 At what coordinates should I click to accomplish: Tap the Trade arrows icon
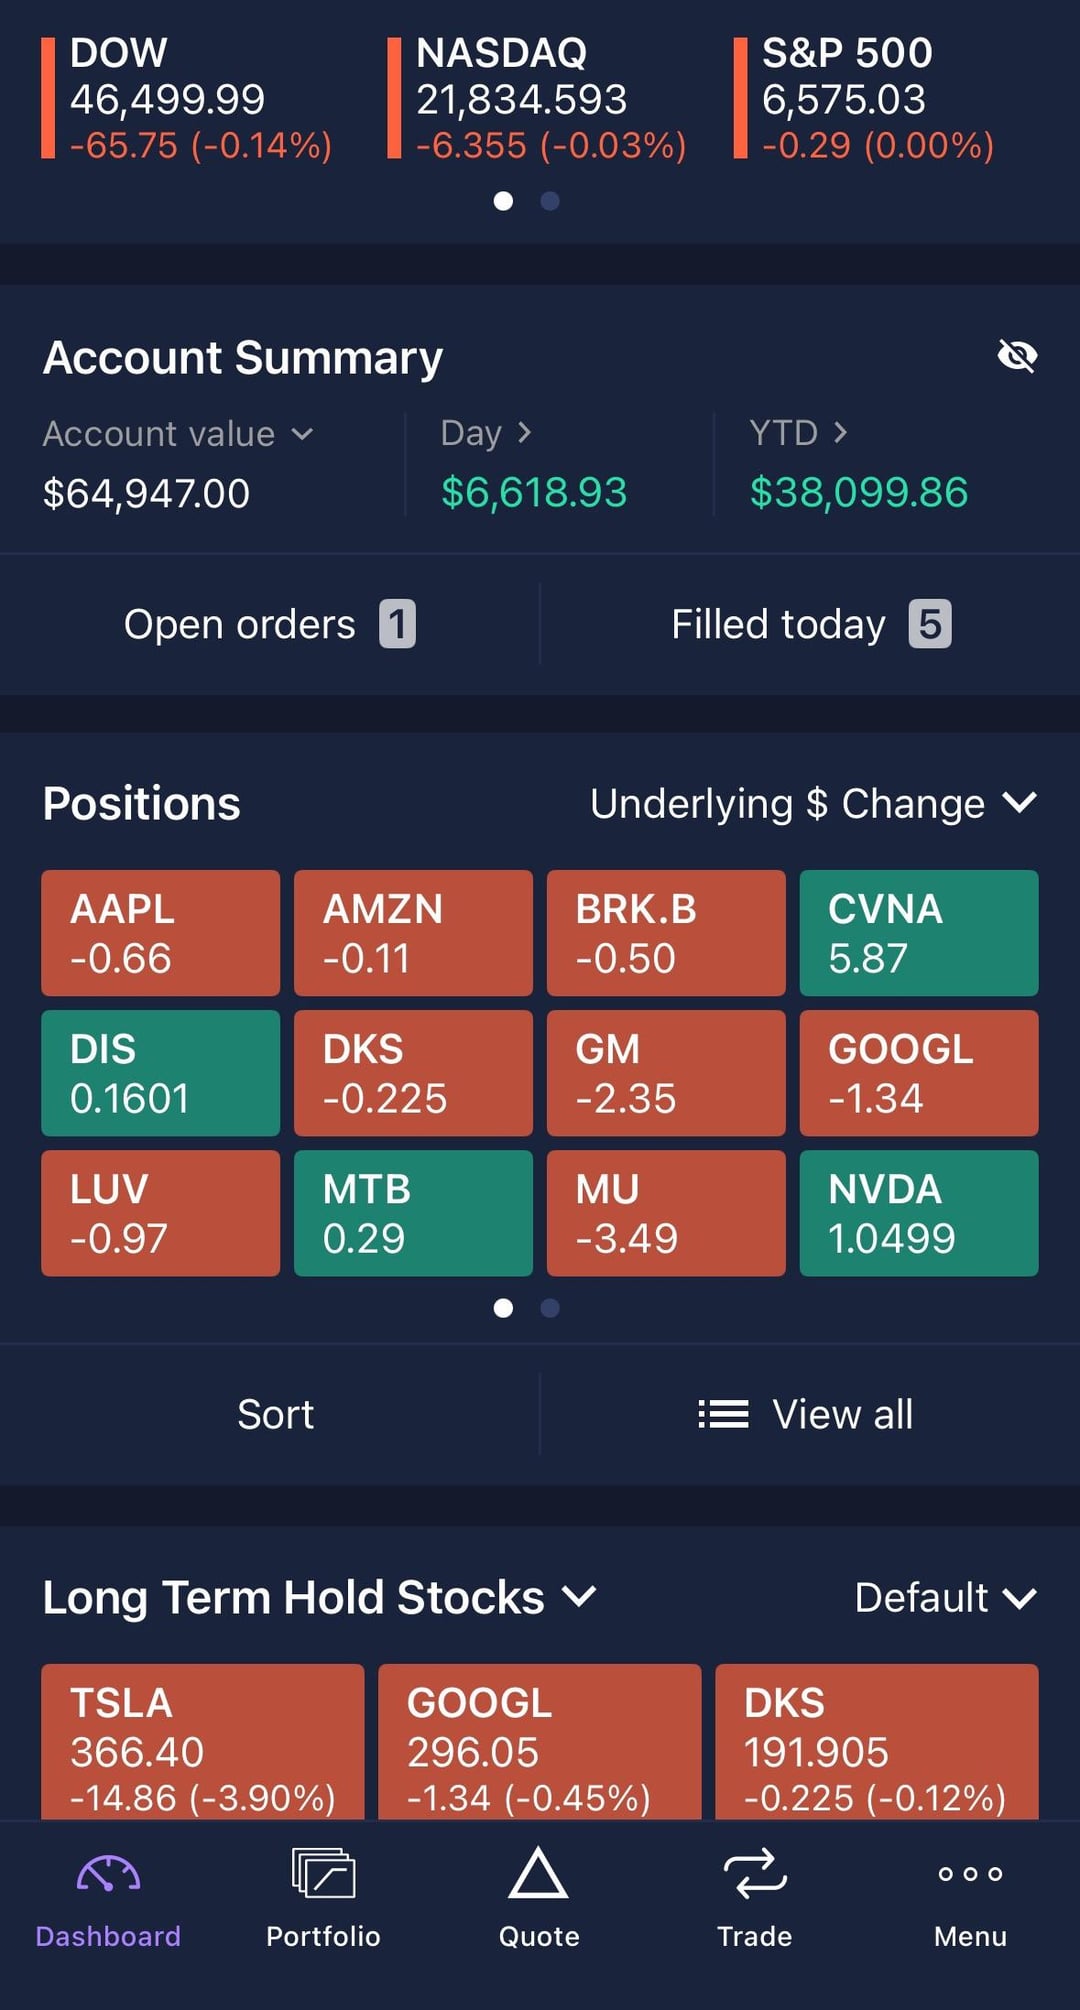[754, 1874]
